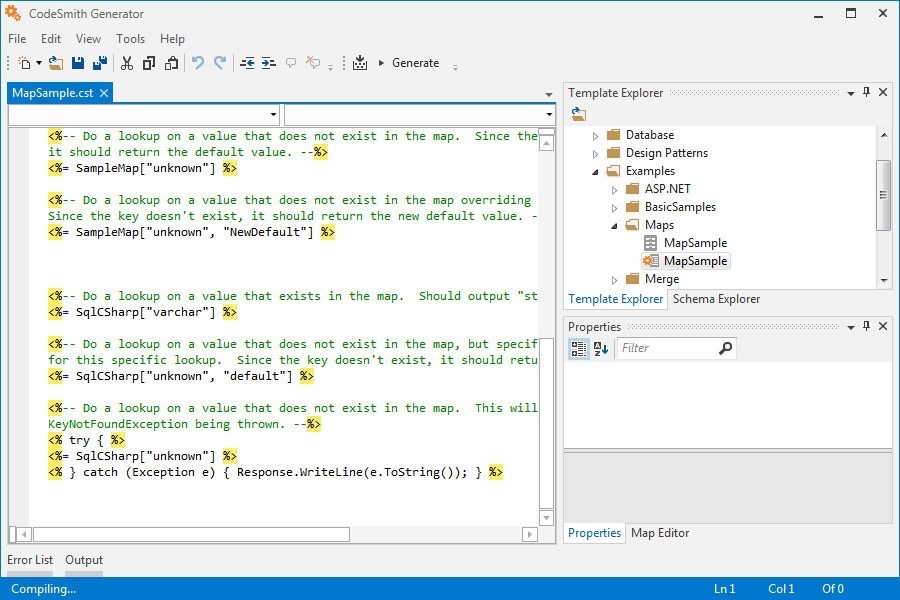The image size is (900, 600).
Task: Create a new document with toolbar icon
Action: point(24,63)
